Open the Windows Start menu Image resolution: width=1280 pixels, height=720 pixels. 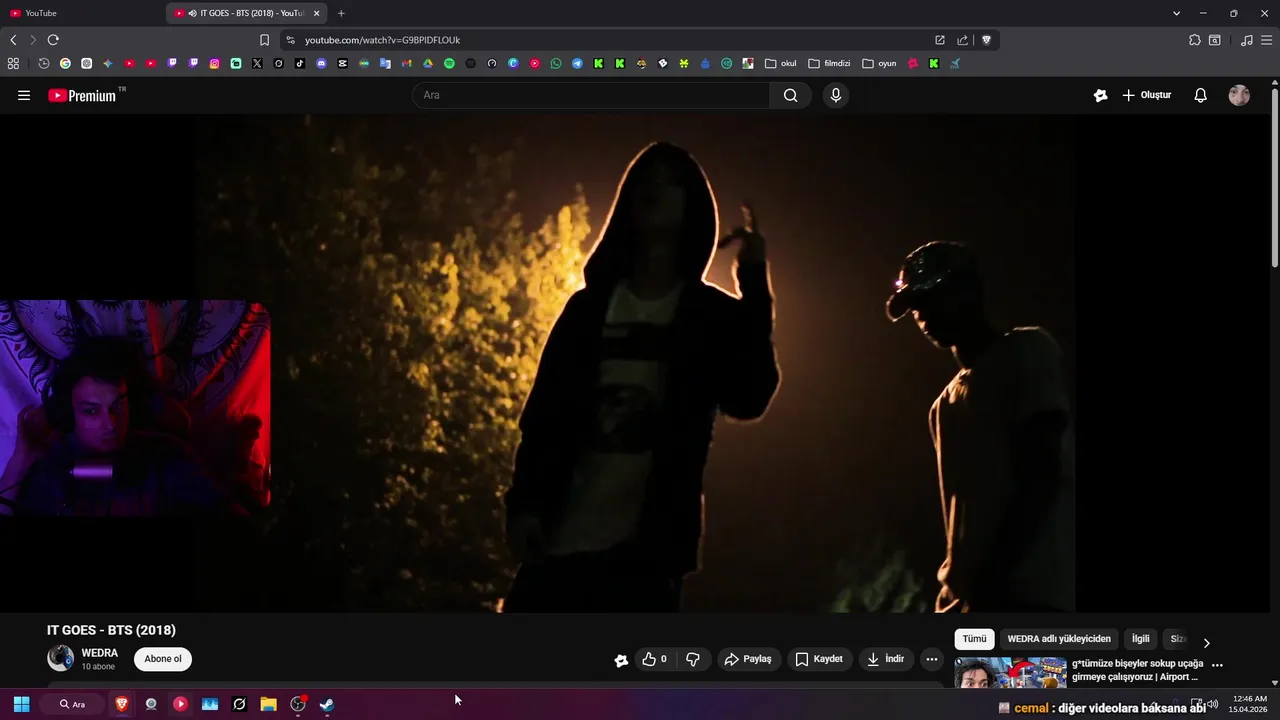pos(21,704)
